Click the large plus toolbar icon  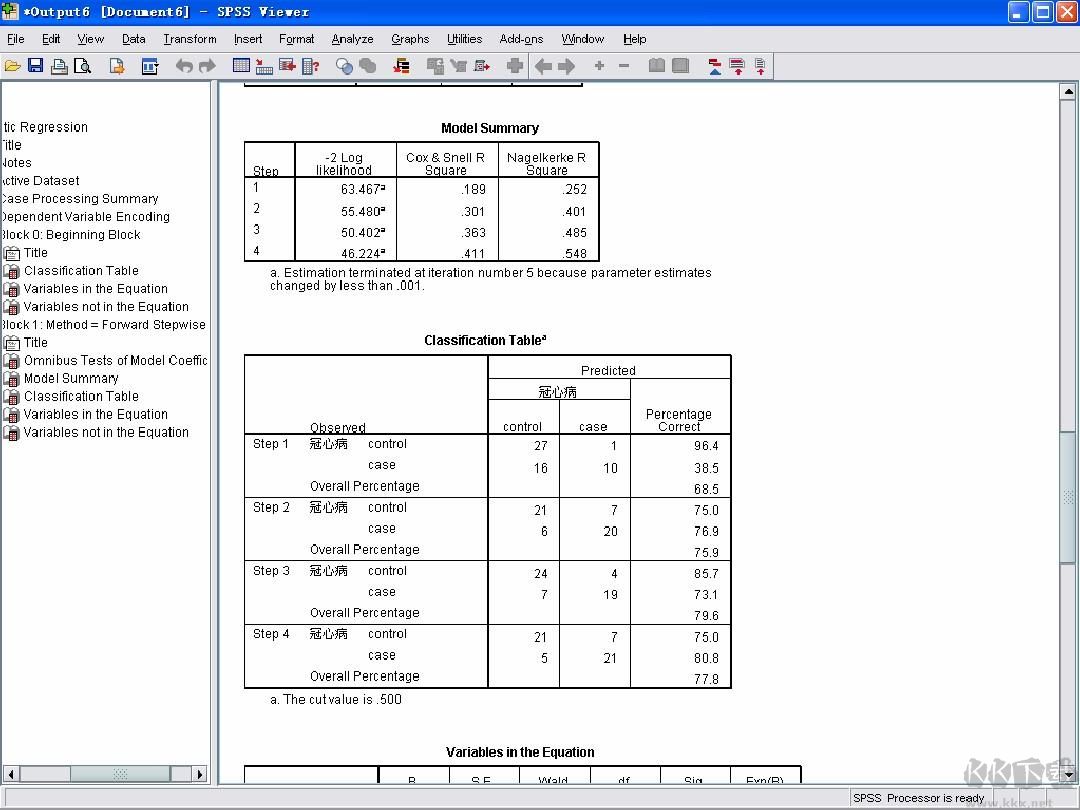(x=515, y=66)
